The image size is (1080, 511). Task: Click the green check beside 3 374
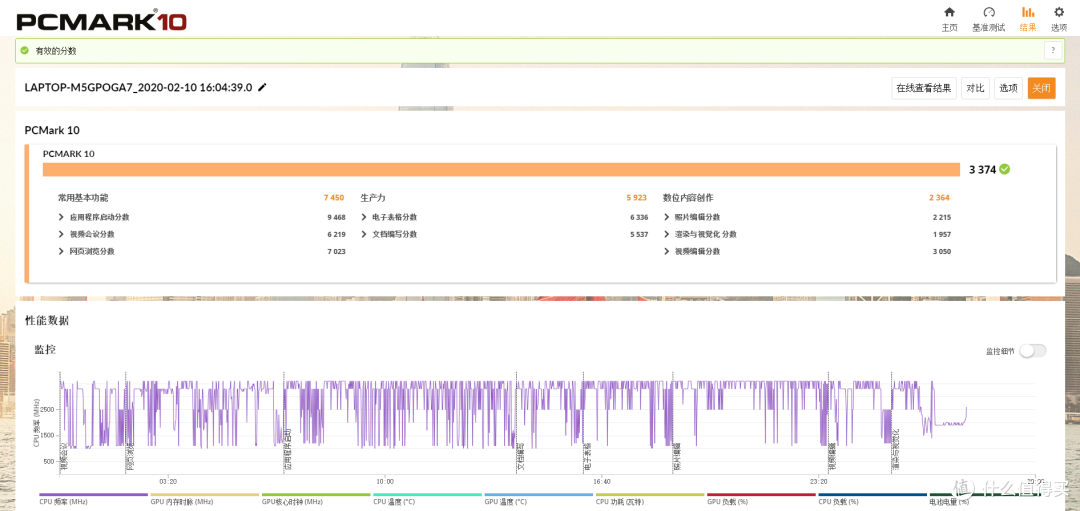(x=1005, y=169)
